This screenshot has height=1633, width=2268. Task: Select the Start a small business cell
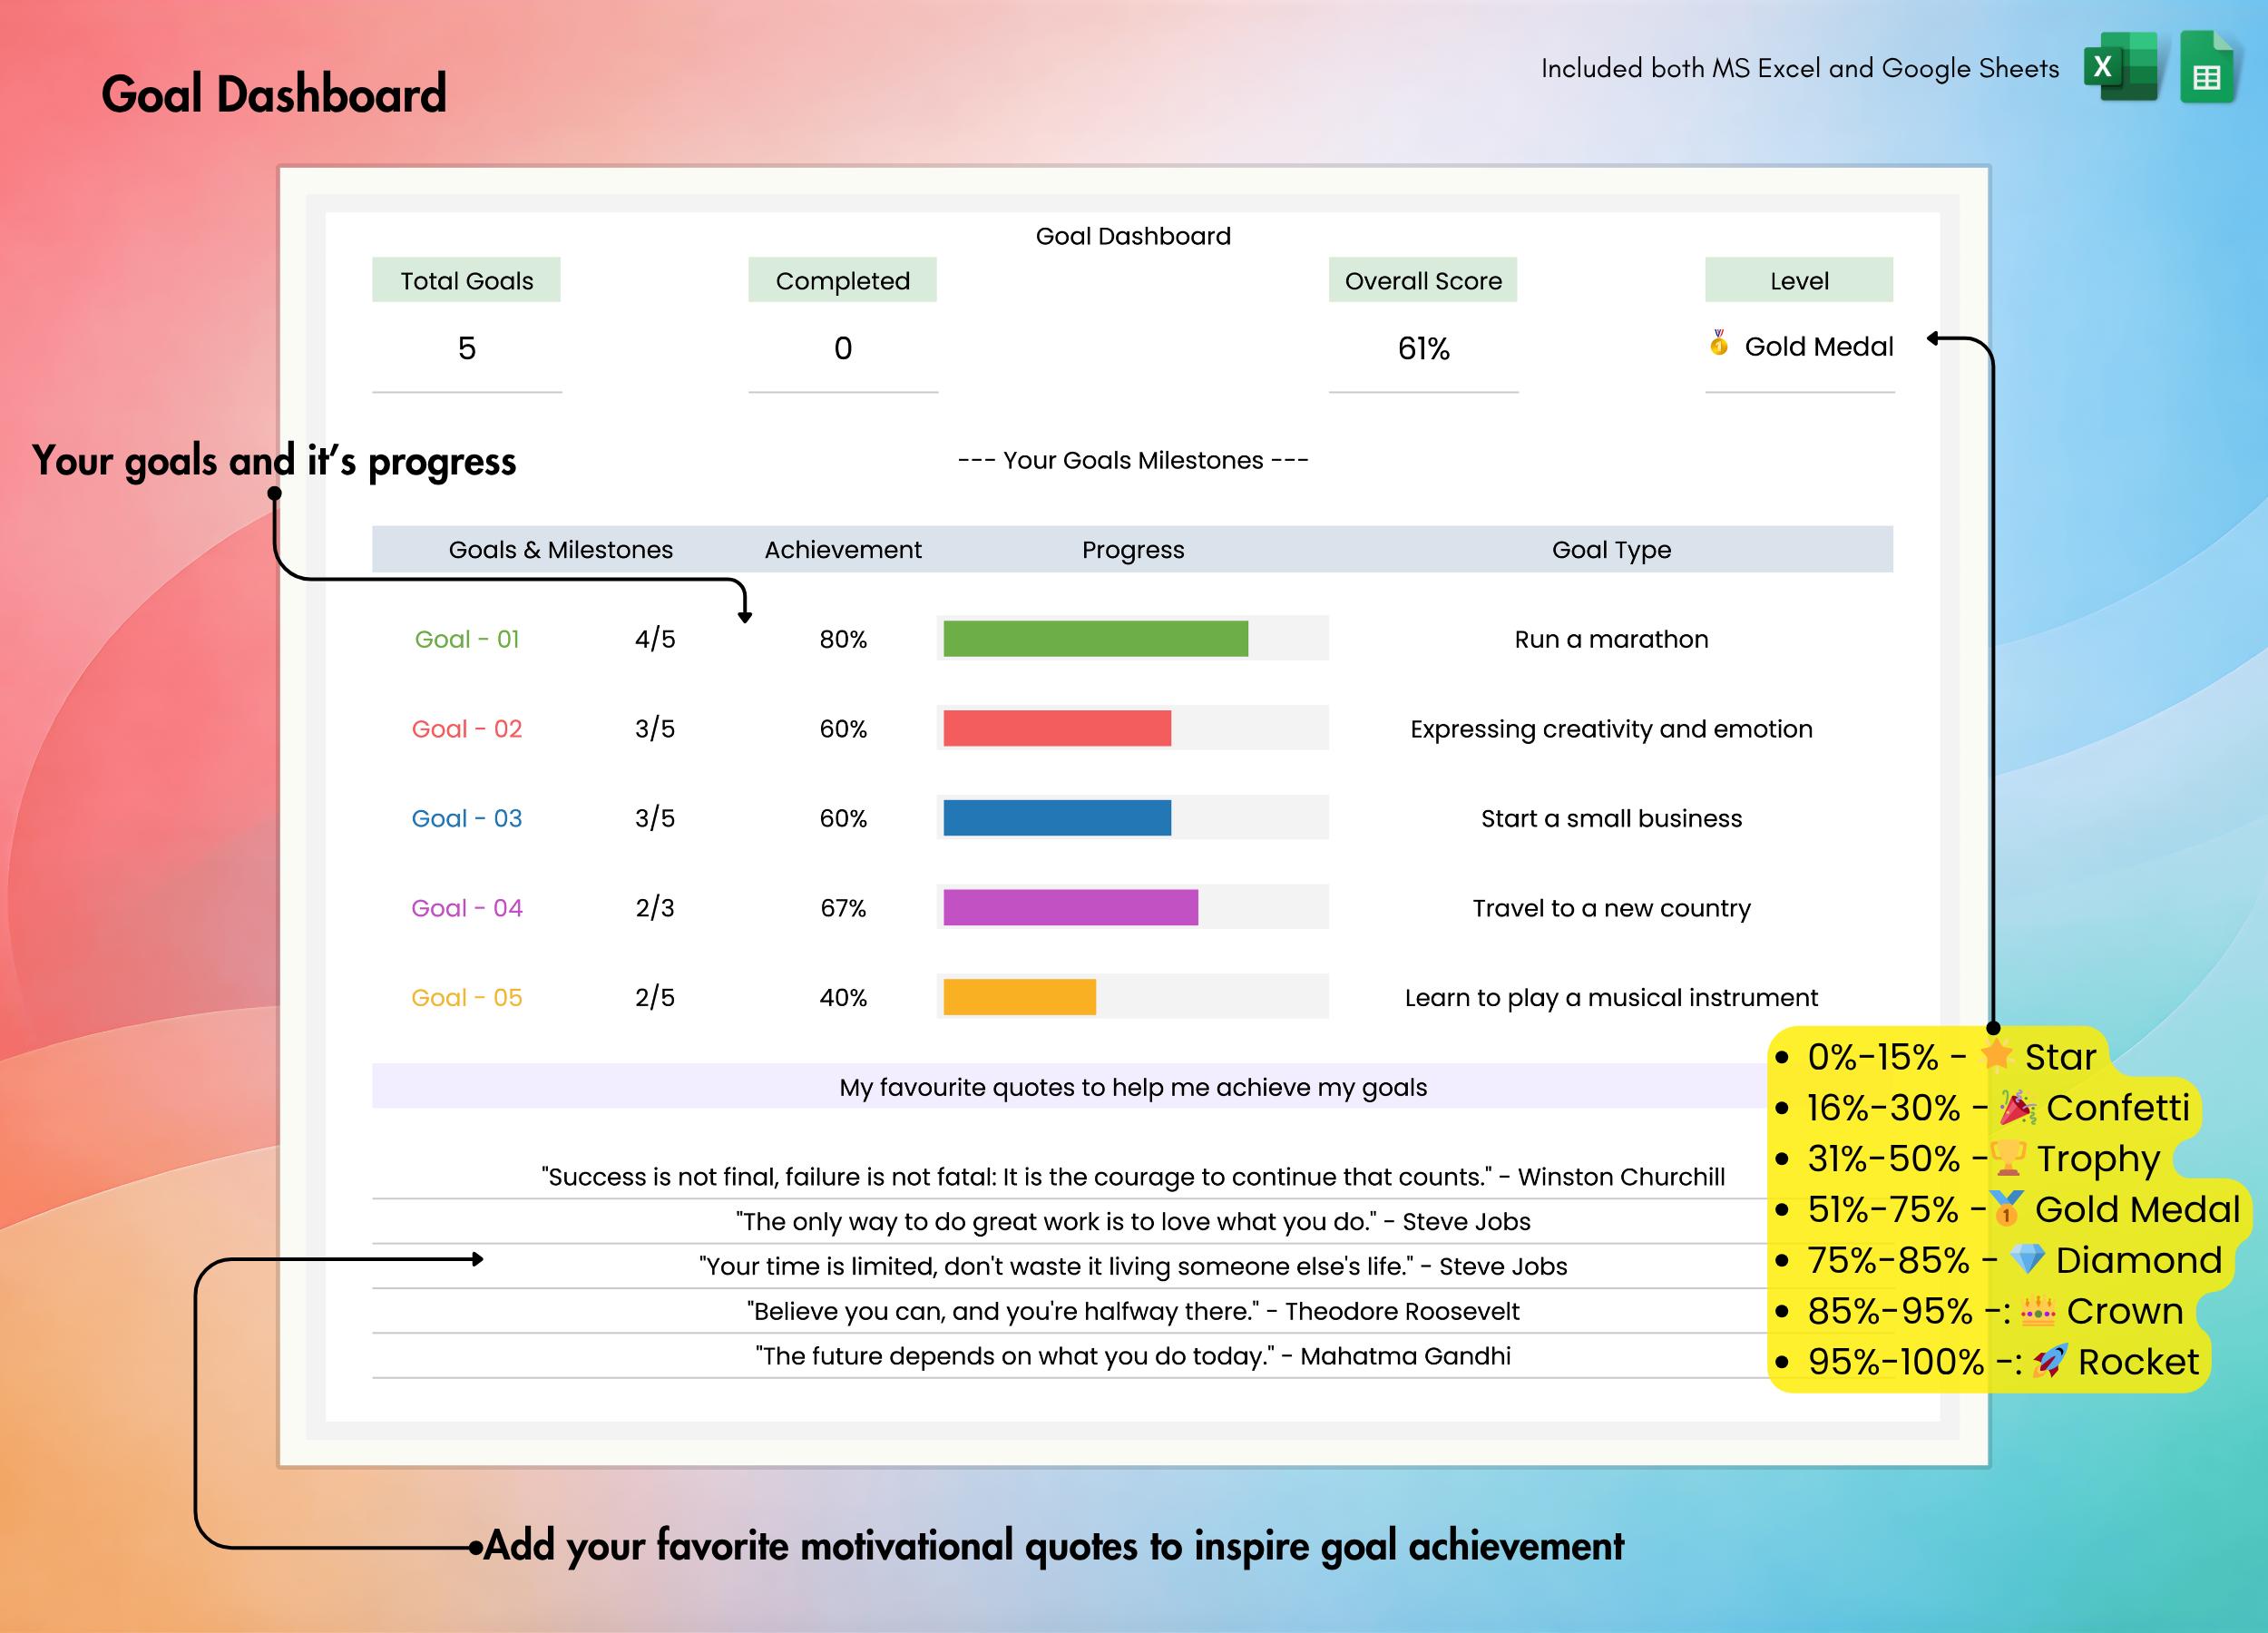[1611, 818]
